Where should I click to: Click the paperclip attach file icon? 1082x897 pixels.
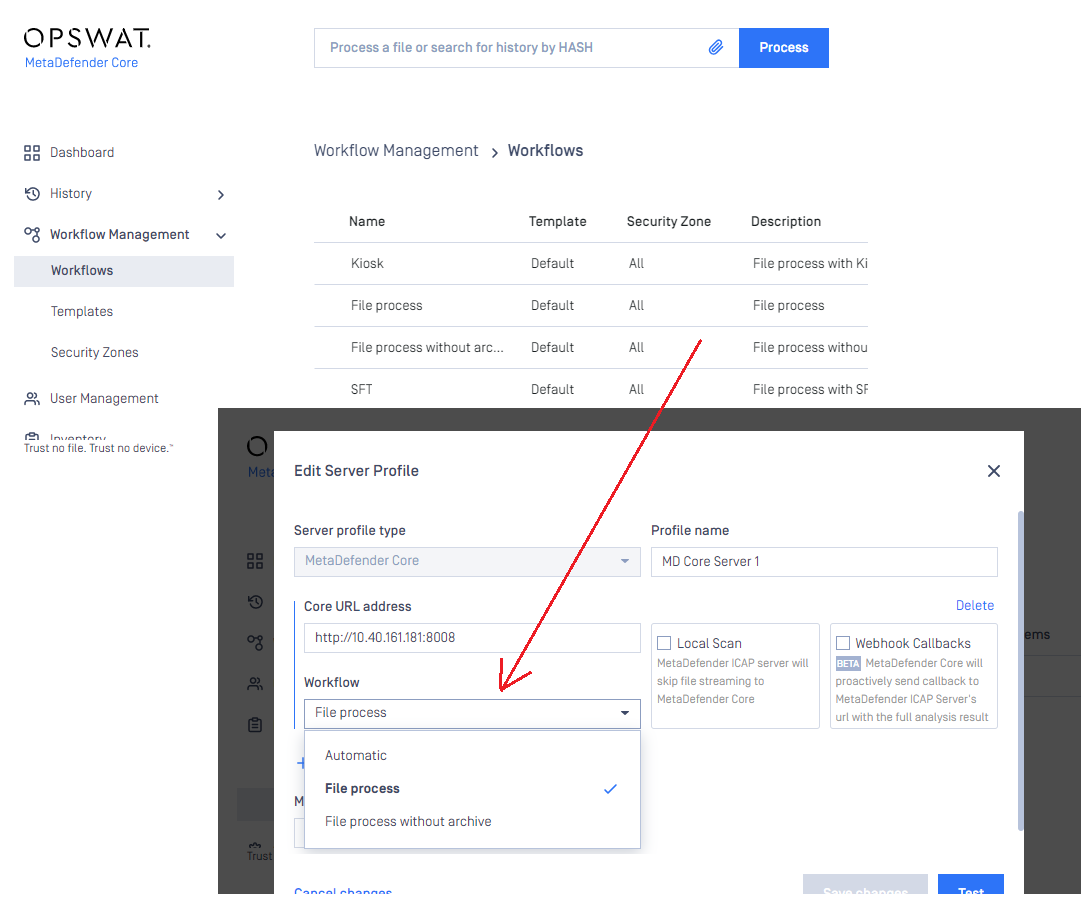(716, 48)
